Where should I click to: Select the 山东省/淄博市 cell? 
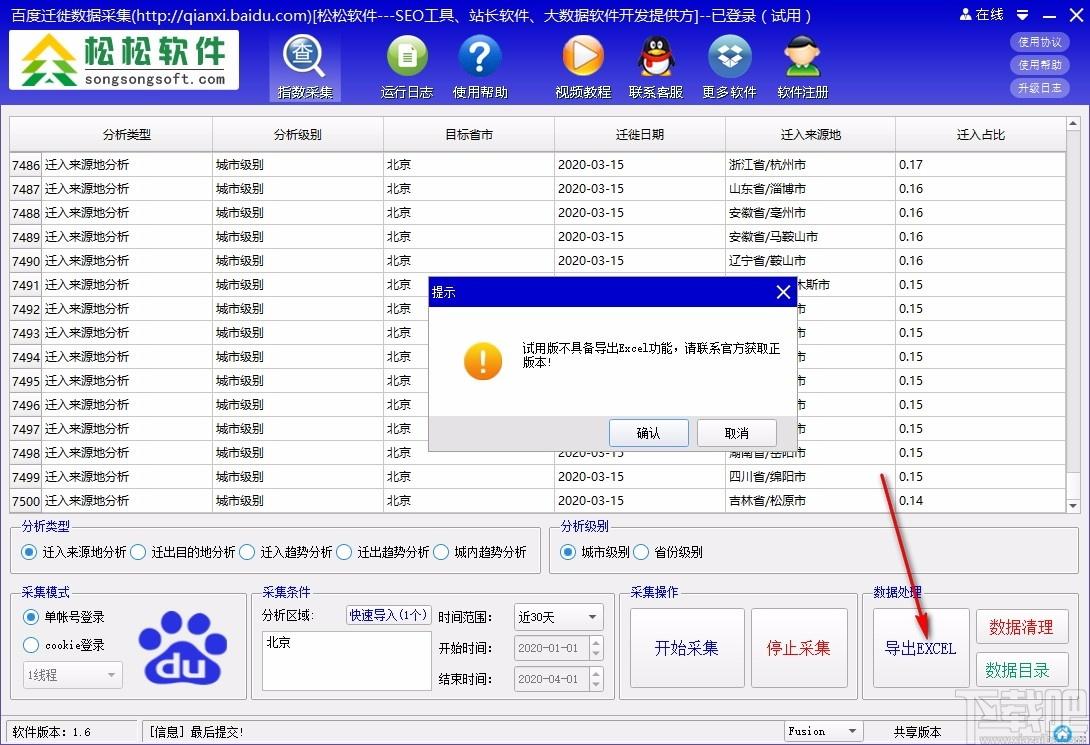(x=811, y=188)
